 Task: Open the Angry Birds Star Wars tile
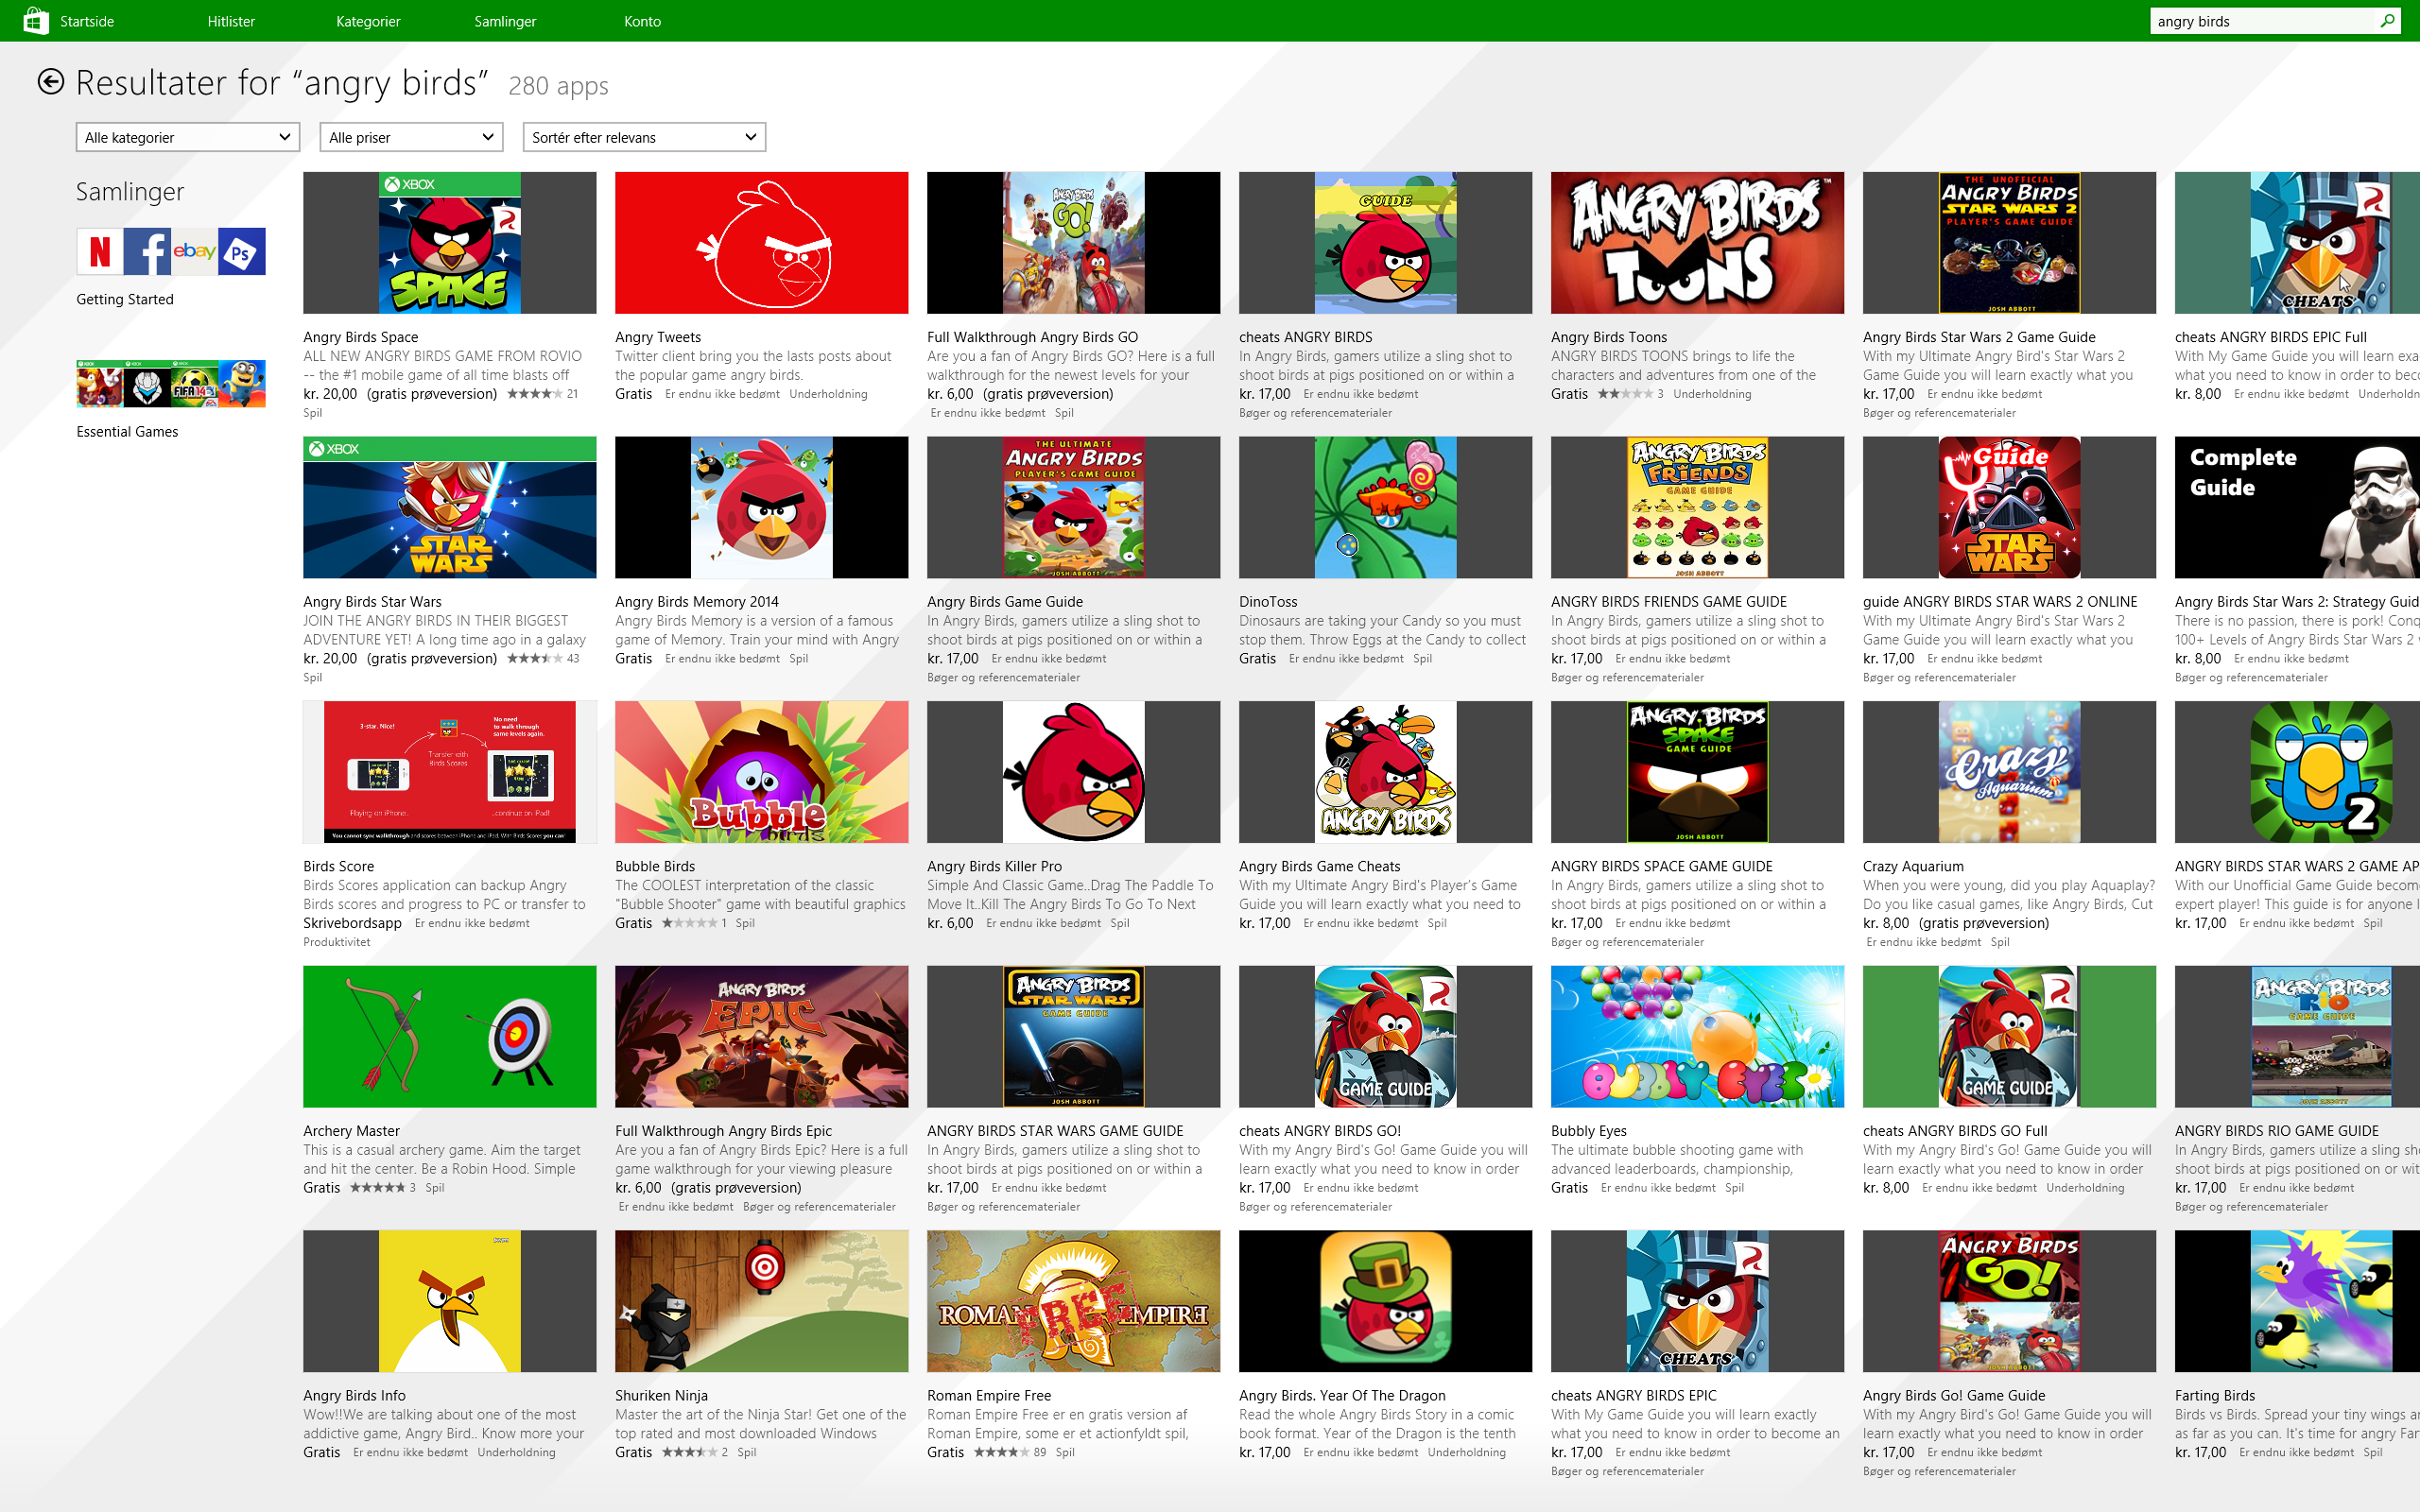pyautogui.click(x=449, y=507)
